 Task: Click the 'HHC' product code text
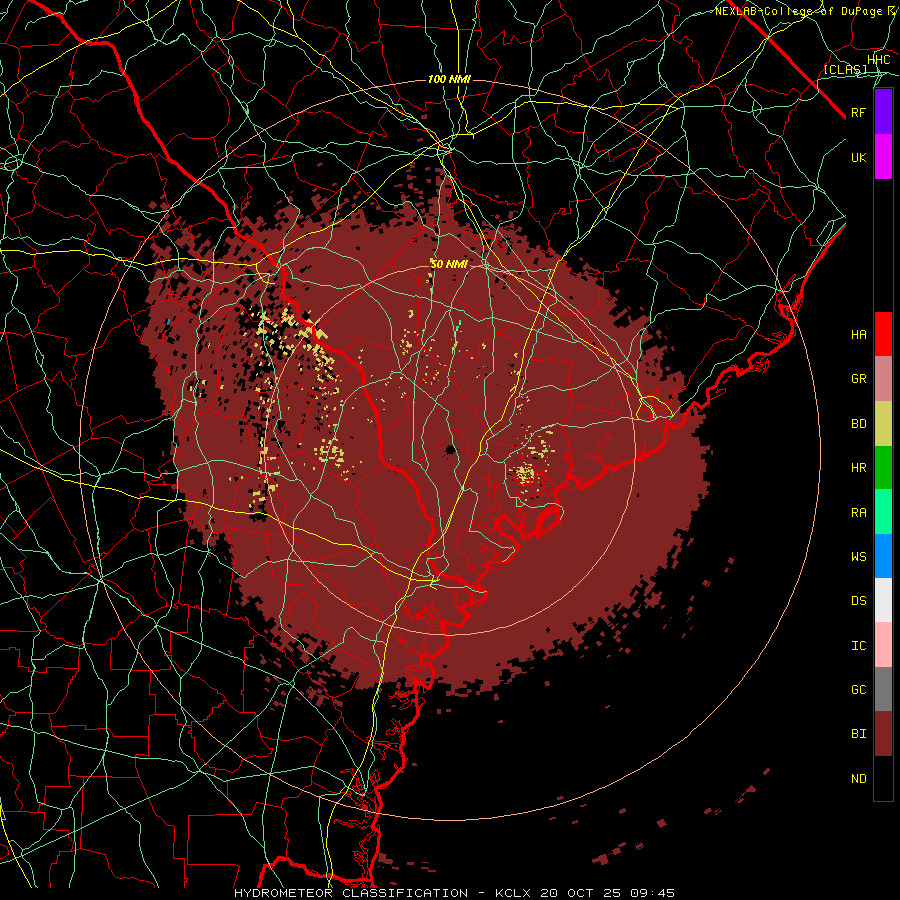pyautogui.click(x=878, y=60)
